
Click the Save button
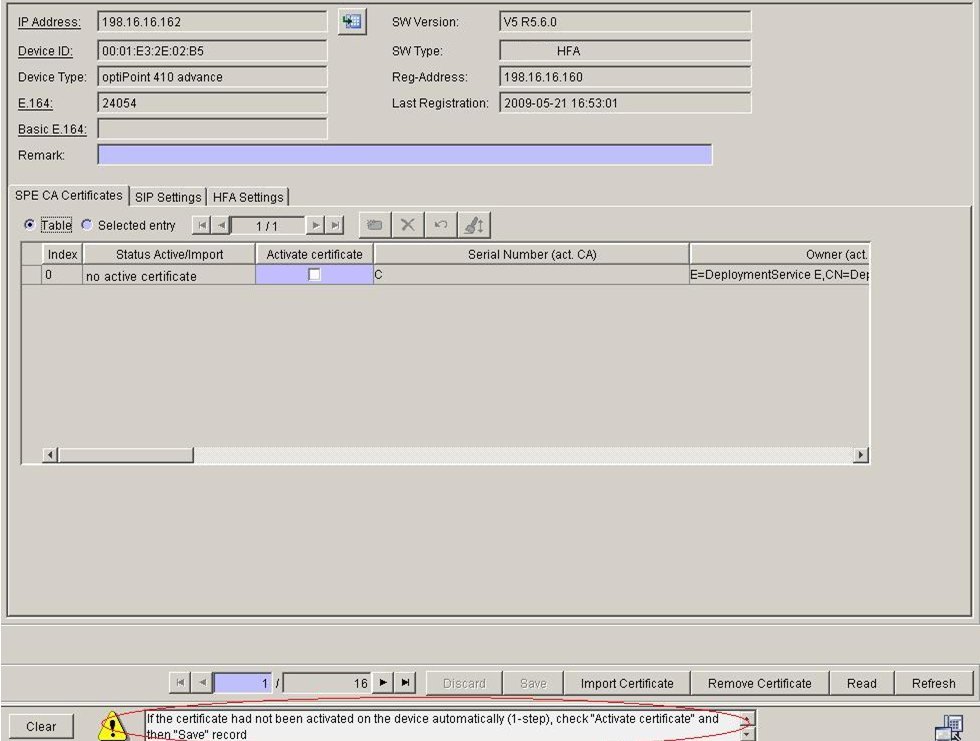pos(533,683)
